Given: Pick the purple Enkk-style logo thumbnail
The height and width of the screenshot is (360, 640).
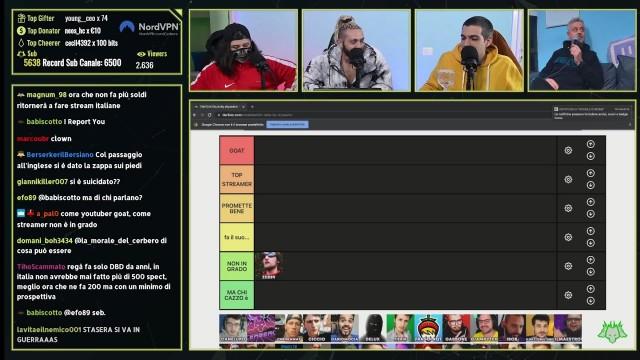Looking at the screenshot, I should [261, 328].
